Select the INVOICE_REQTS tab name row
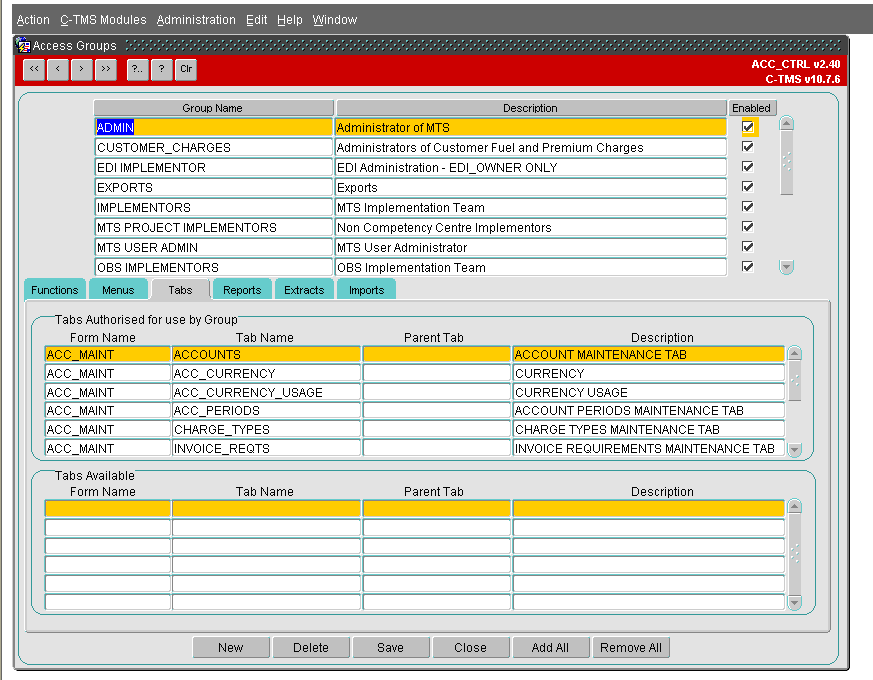The image size is (873, 680). click(266, 449)
